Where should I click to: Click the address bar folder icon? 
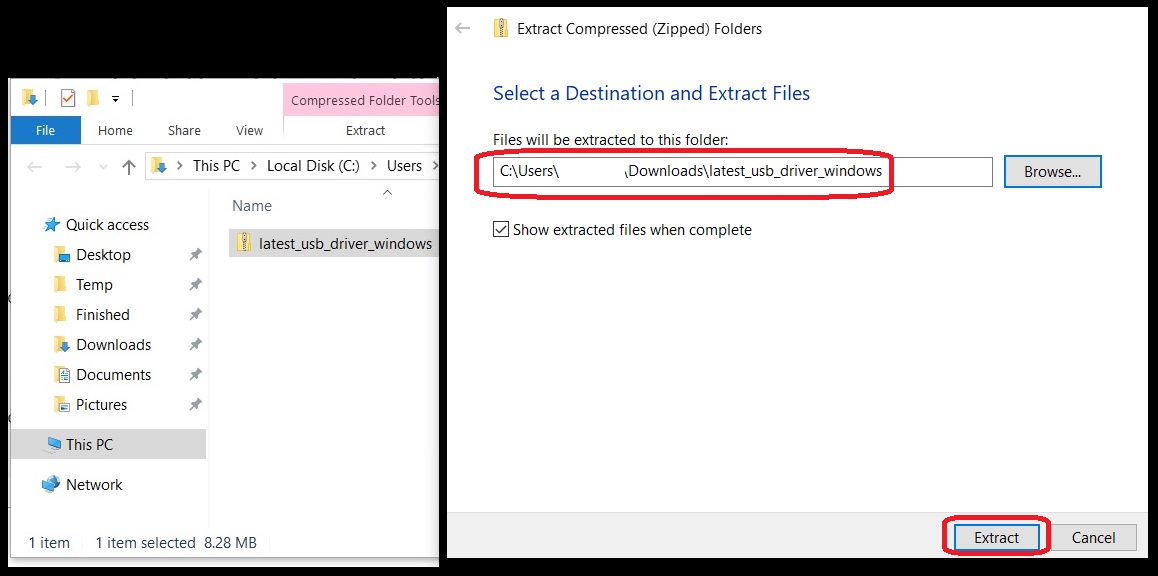pyautogui.click(x=159, y=166)
